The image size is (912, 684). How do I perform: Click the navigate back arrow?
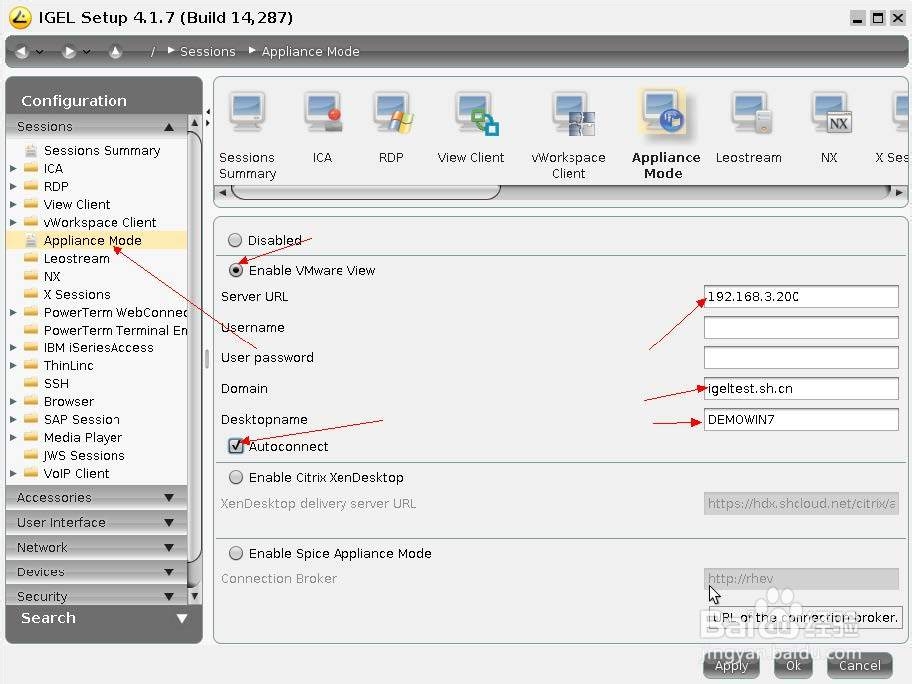point(22,52)
